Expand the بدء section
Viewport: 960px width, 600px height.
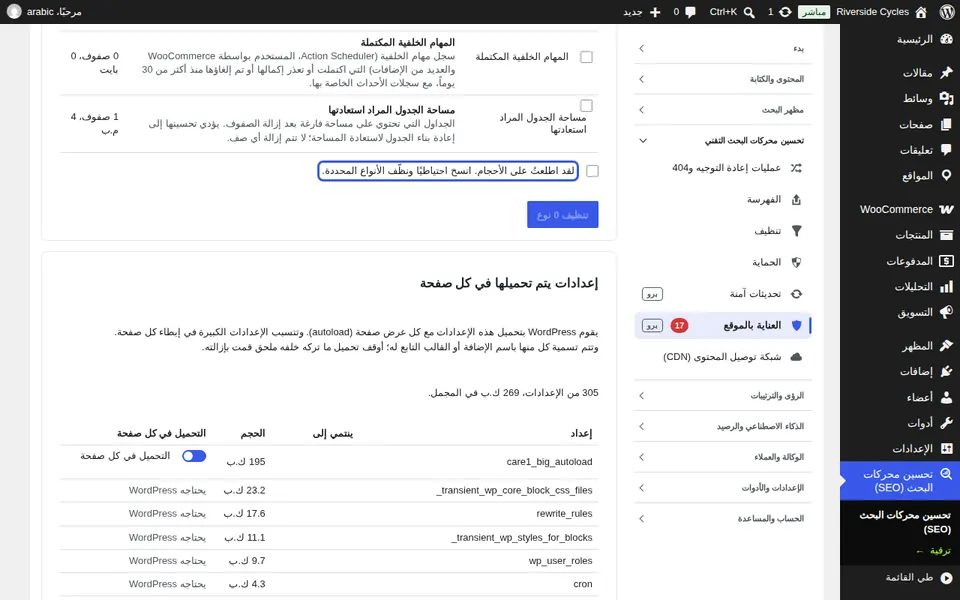click(x=723, y=48)
